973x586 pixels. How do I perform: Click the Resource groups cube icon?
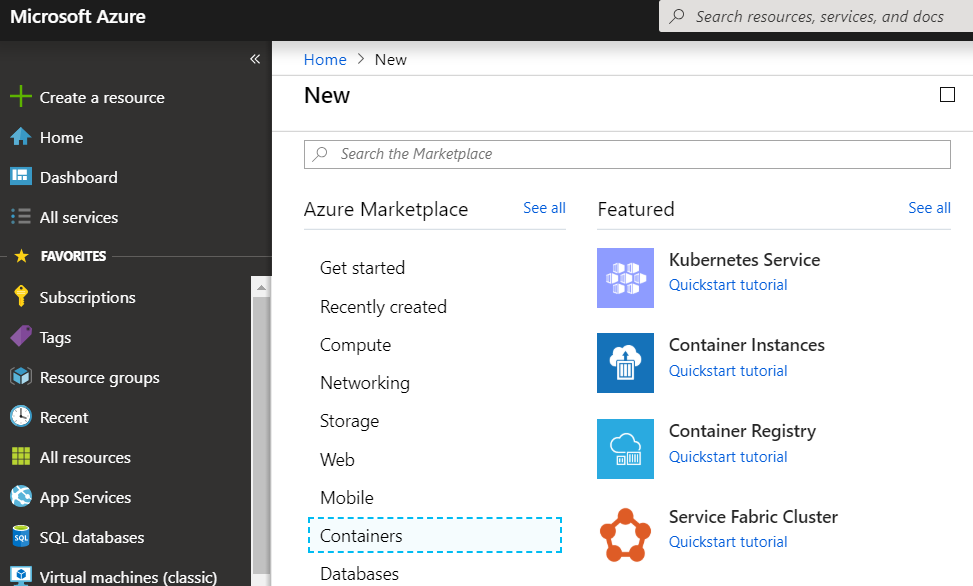pos(20,377)
